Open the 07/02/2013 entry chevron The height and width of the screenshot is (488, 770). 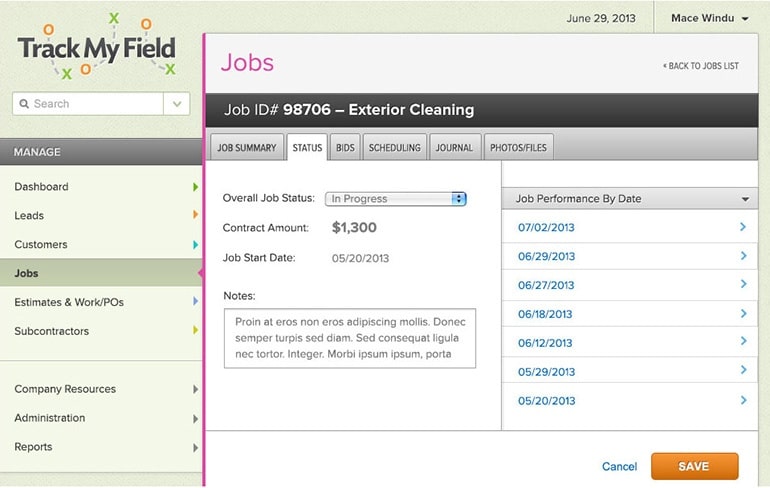click(x=743, y=227)
